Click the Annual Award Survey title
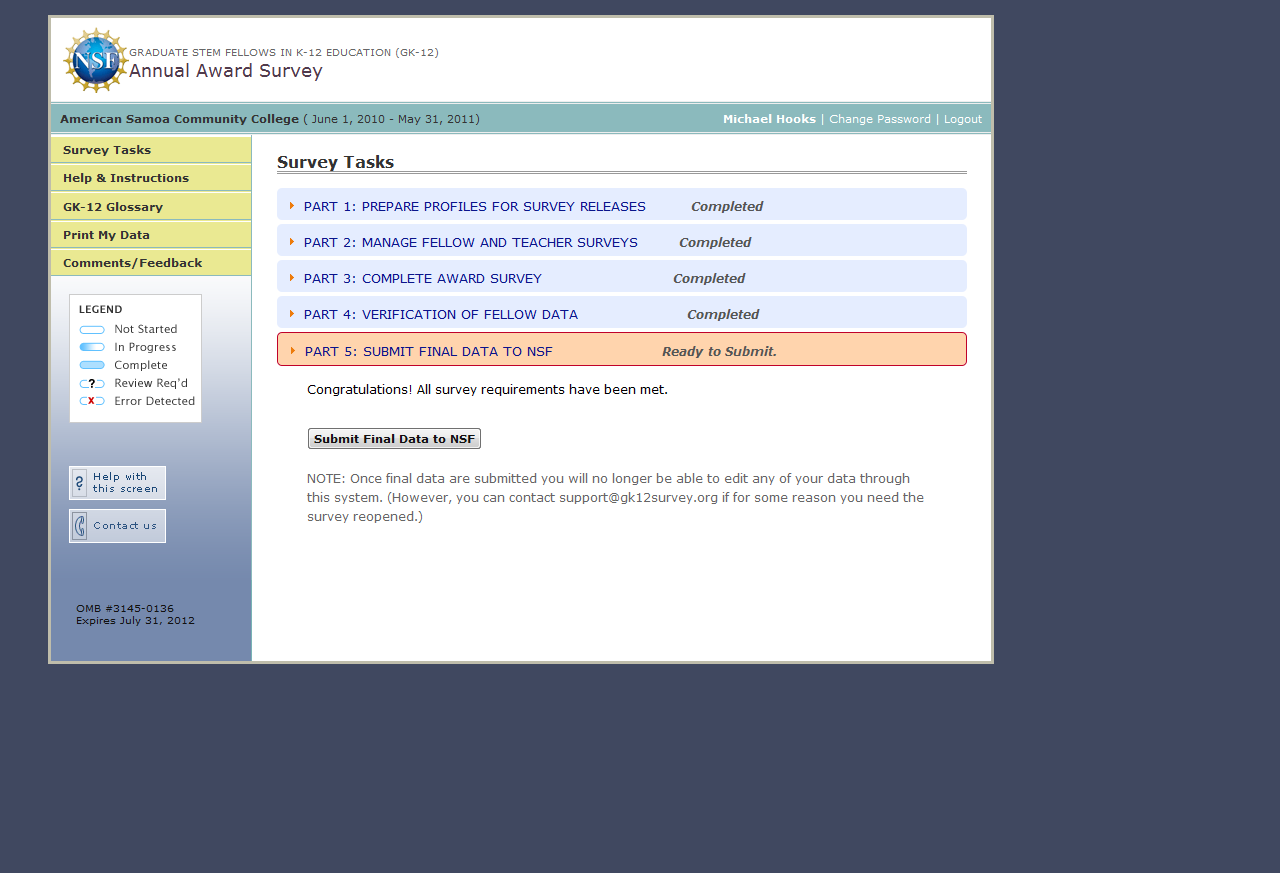This screenshot has height=873, width=1280. point(226,71)
